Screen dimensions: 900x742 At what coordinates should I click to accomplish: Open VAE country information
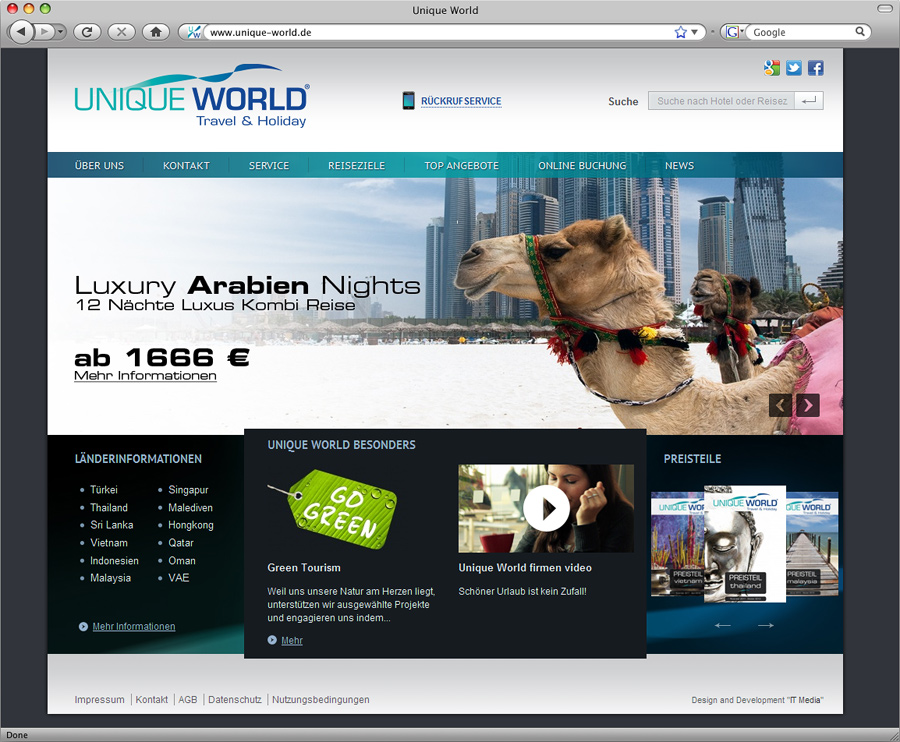179,577
